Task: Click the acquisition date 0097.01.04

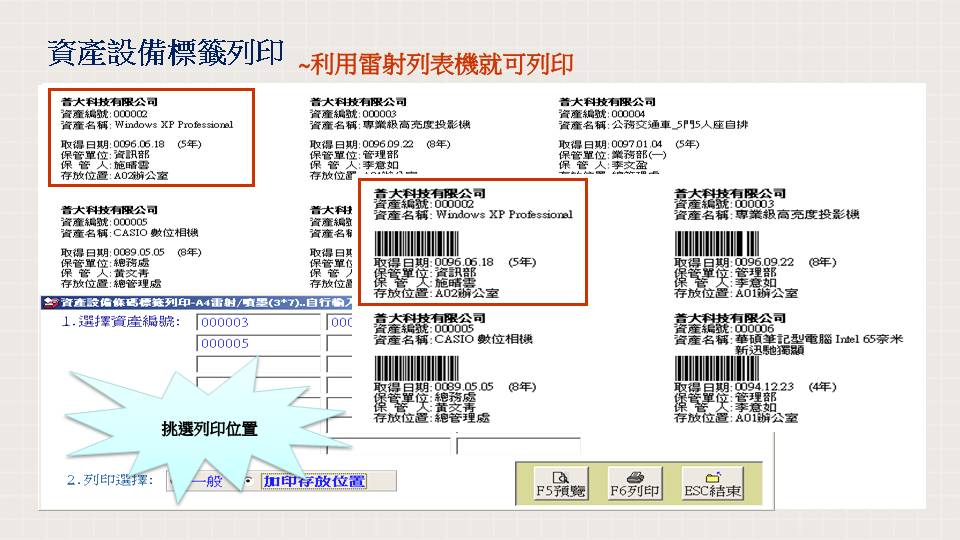Action: (x=637, y=144)
